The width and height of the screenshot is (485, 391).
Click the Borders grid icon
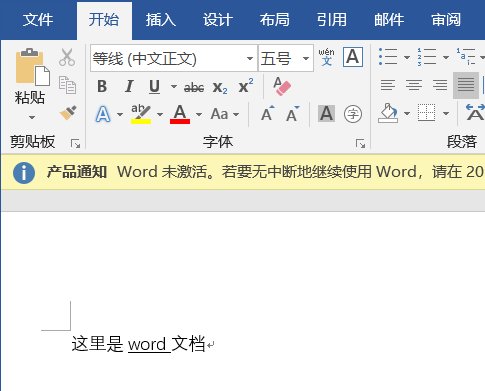(x=427, y=113)
